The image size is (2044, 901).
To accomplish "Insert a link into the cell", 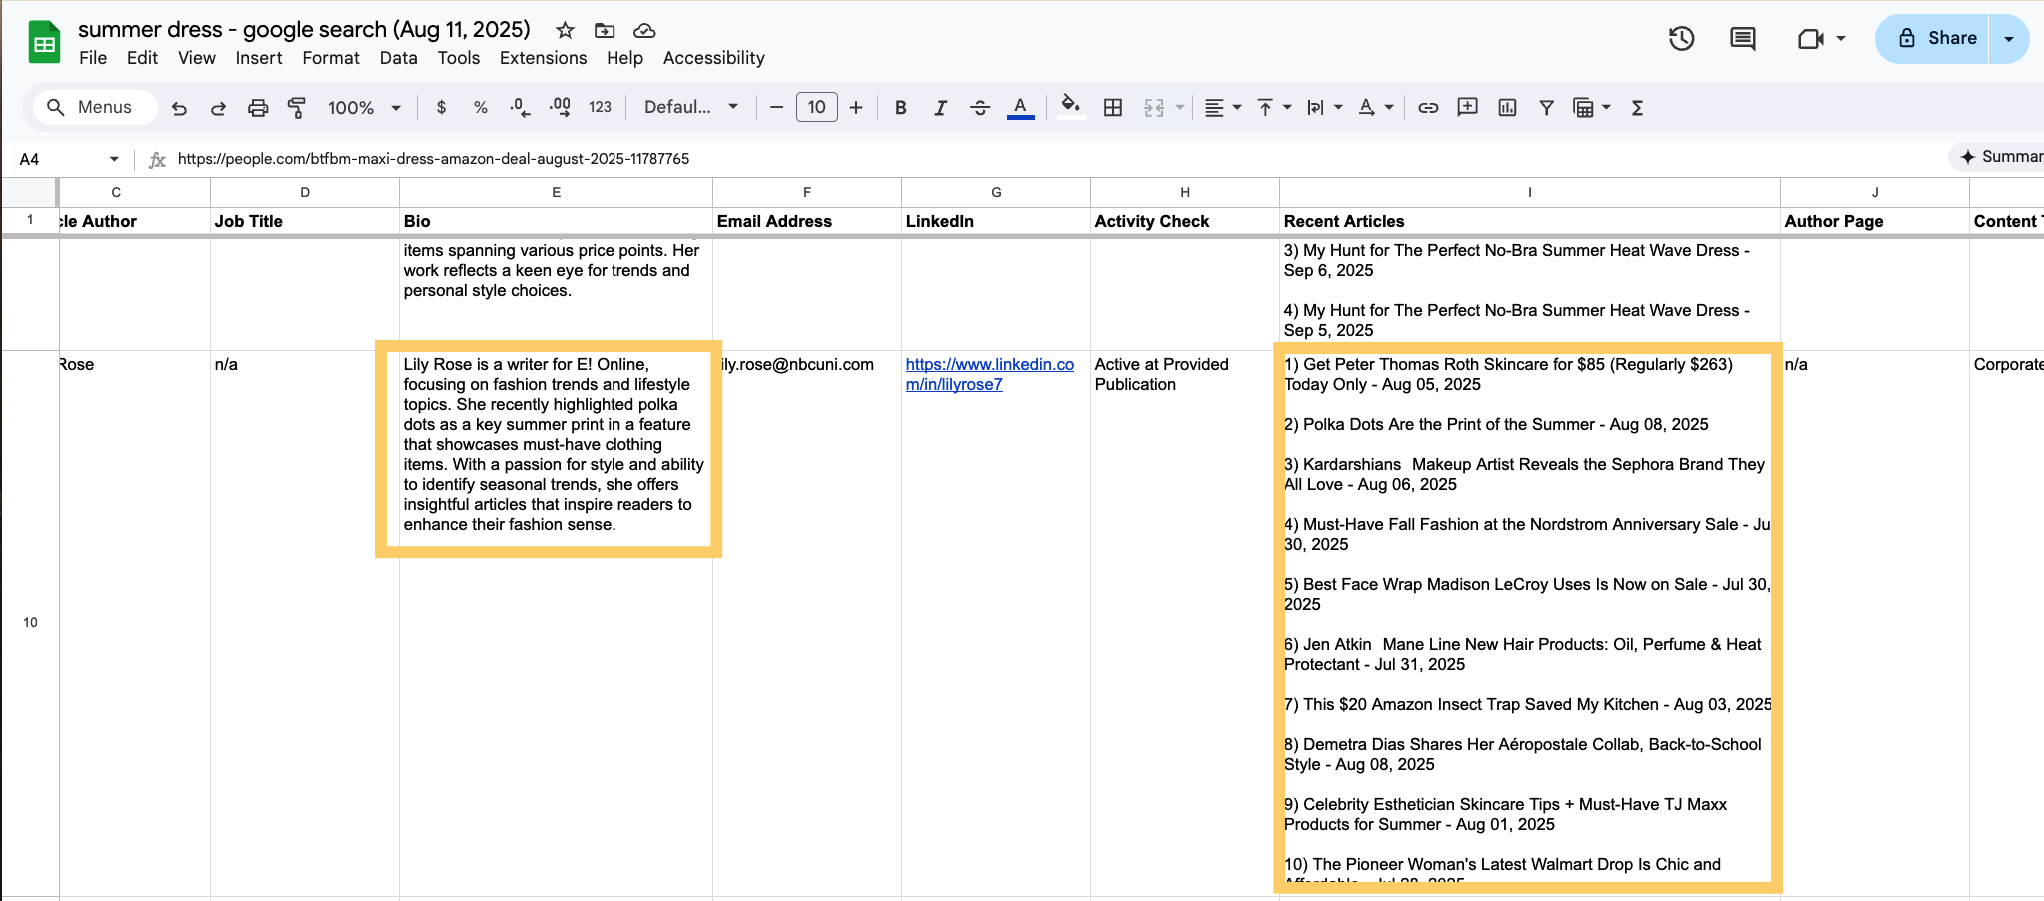I will (1427, 107).
